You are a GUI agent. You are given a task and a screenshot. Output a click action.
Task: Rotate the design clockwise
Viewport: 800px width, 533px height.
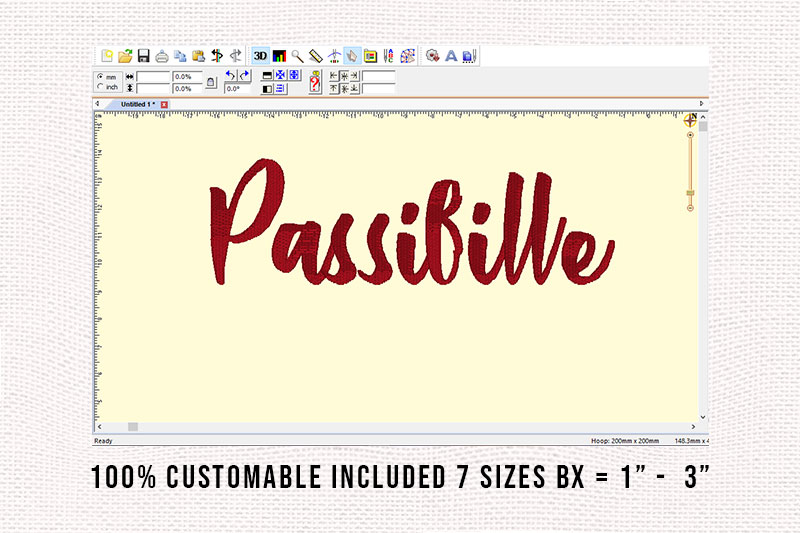245,75
